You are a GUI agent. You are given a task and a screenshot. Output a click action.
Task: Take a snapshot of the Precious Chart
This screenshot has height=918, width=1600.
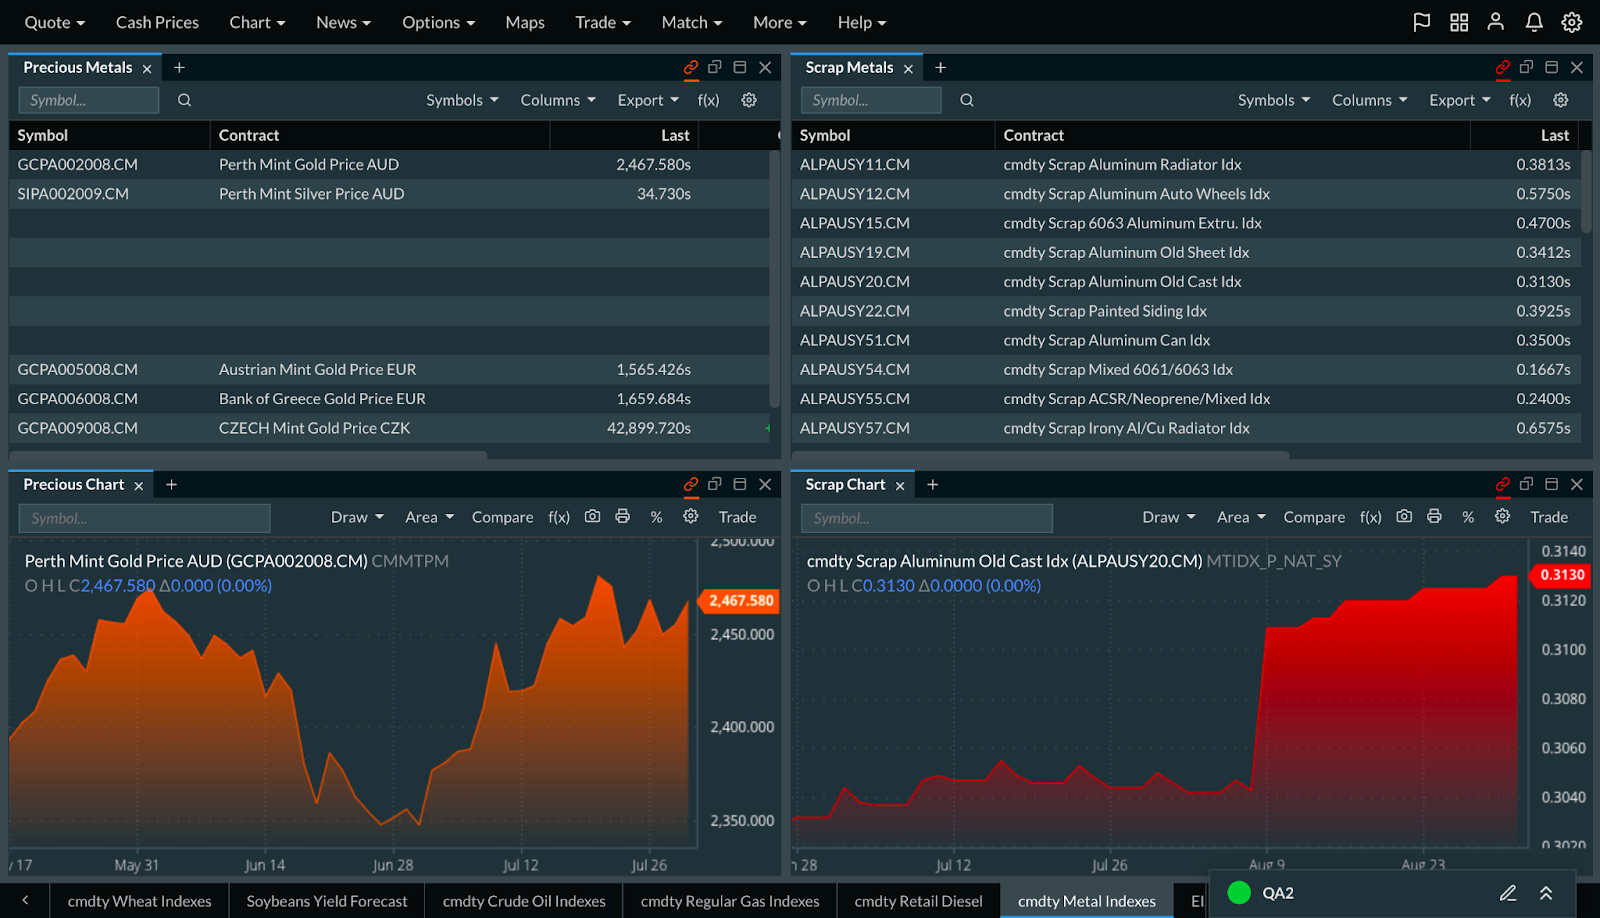593,516
